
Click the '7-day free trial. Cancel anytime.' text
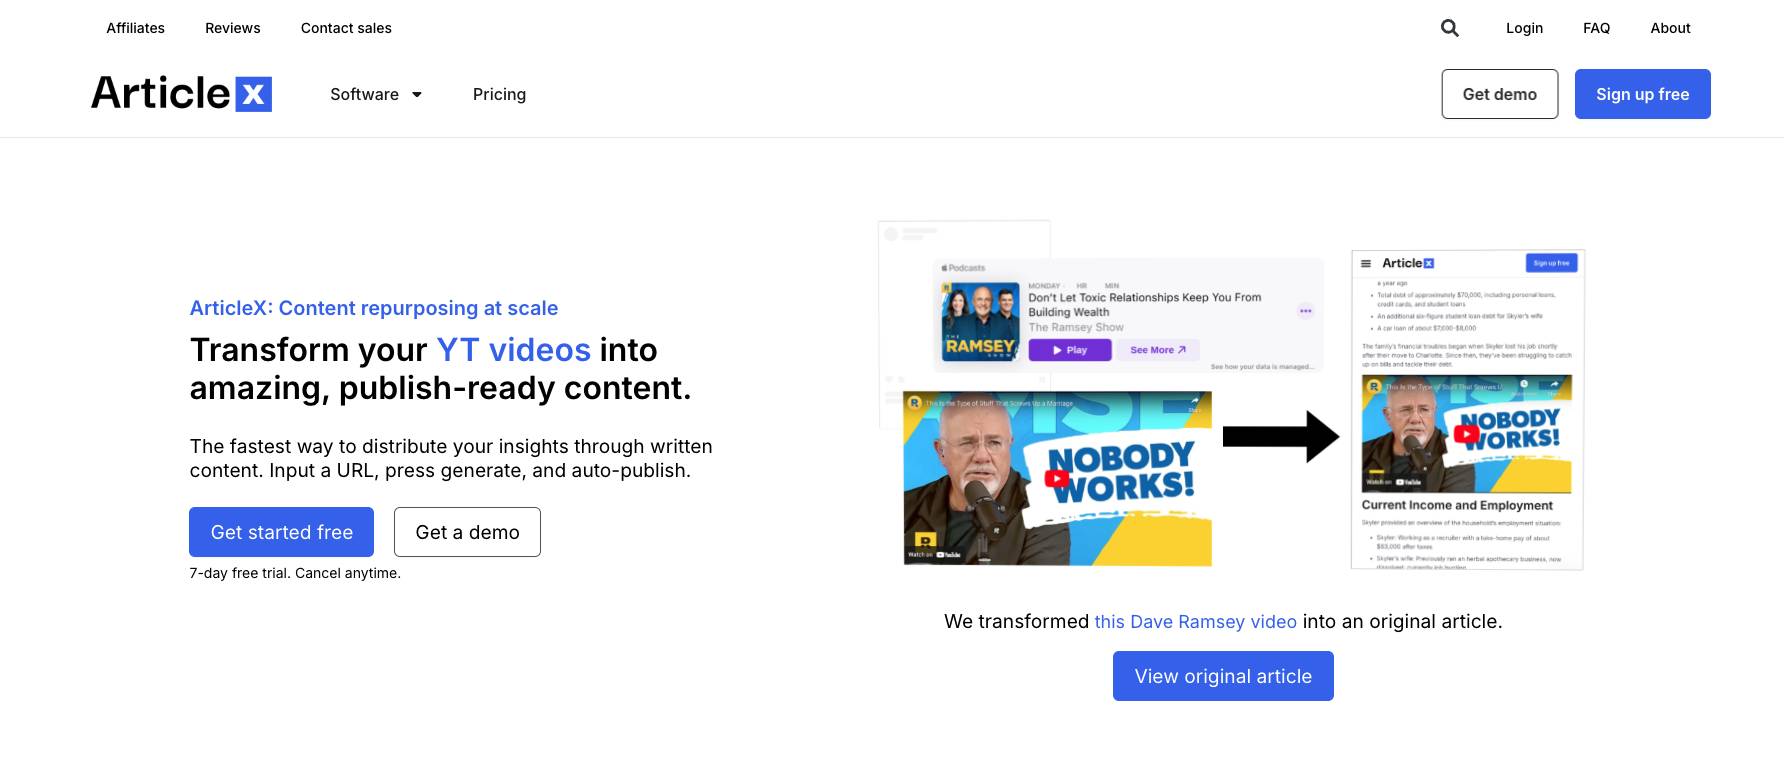point(295,573)
